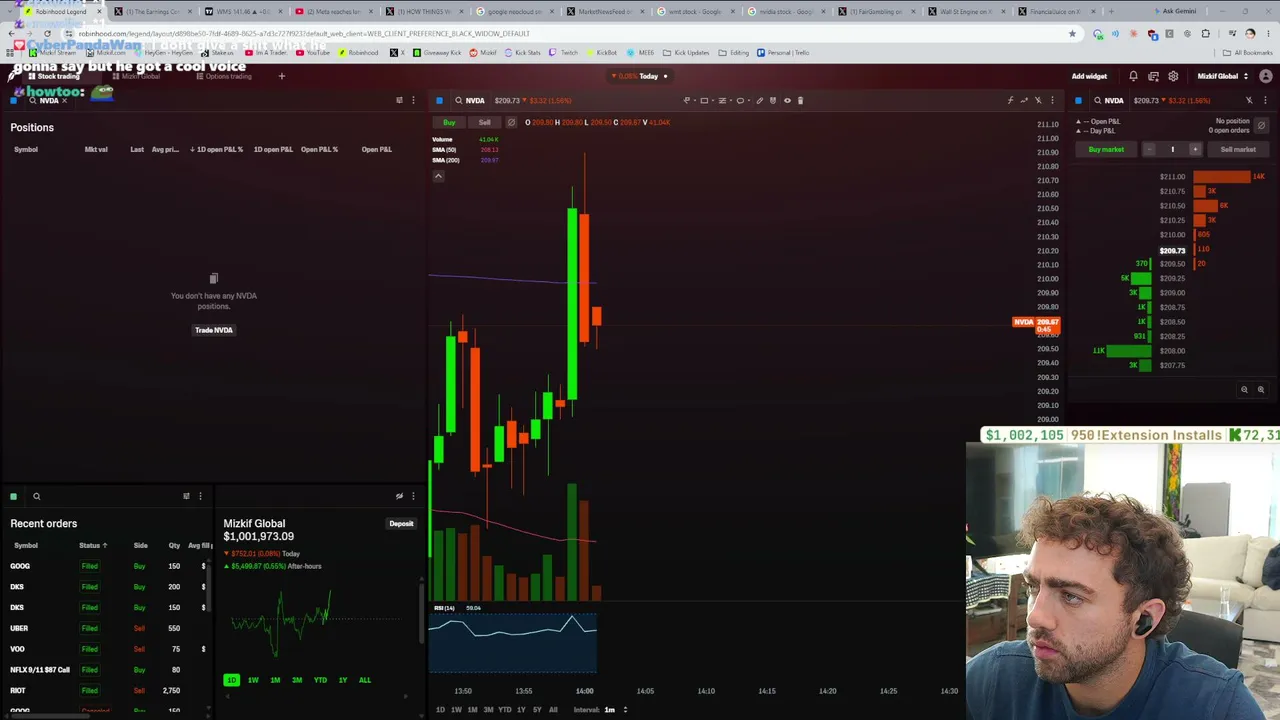Open Positions widget three-dot menu
The image size is (1280, 720).
pos(413,100)
